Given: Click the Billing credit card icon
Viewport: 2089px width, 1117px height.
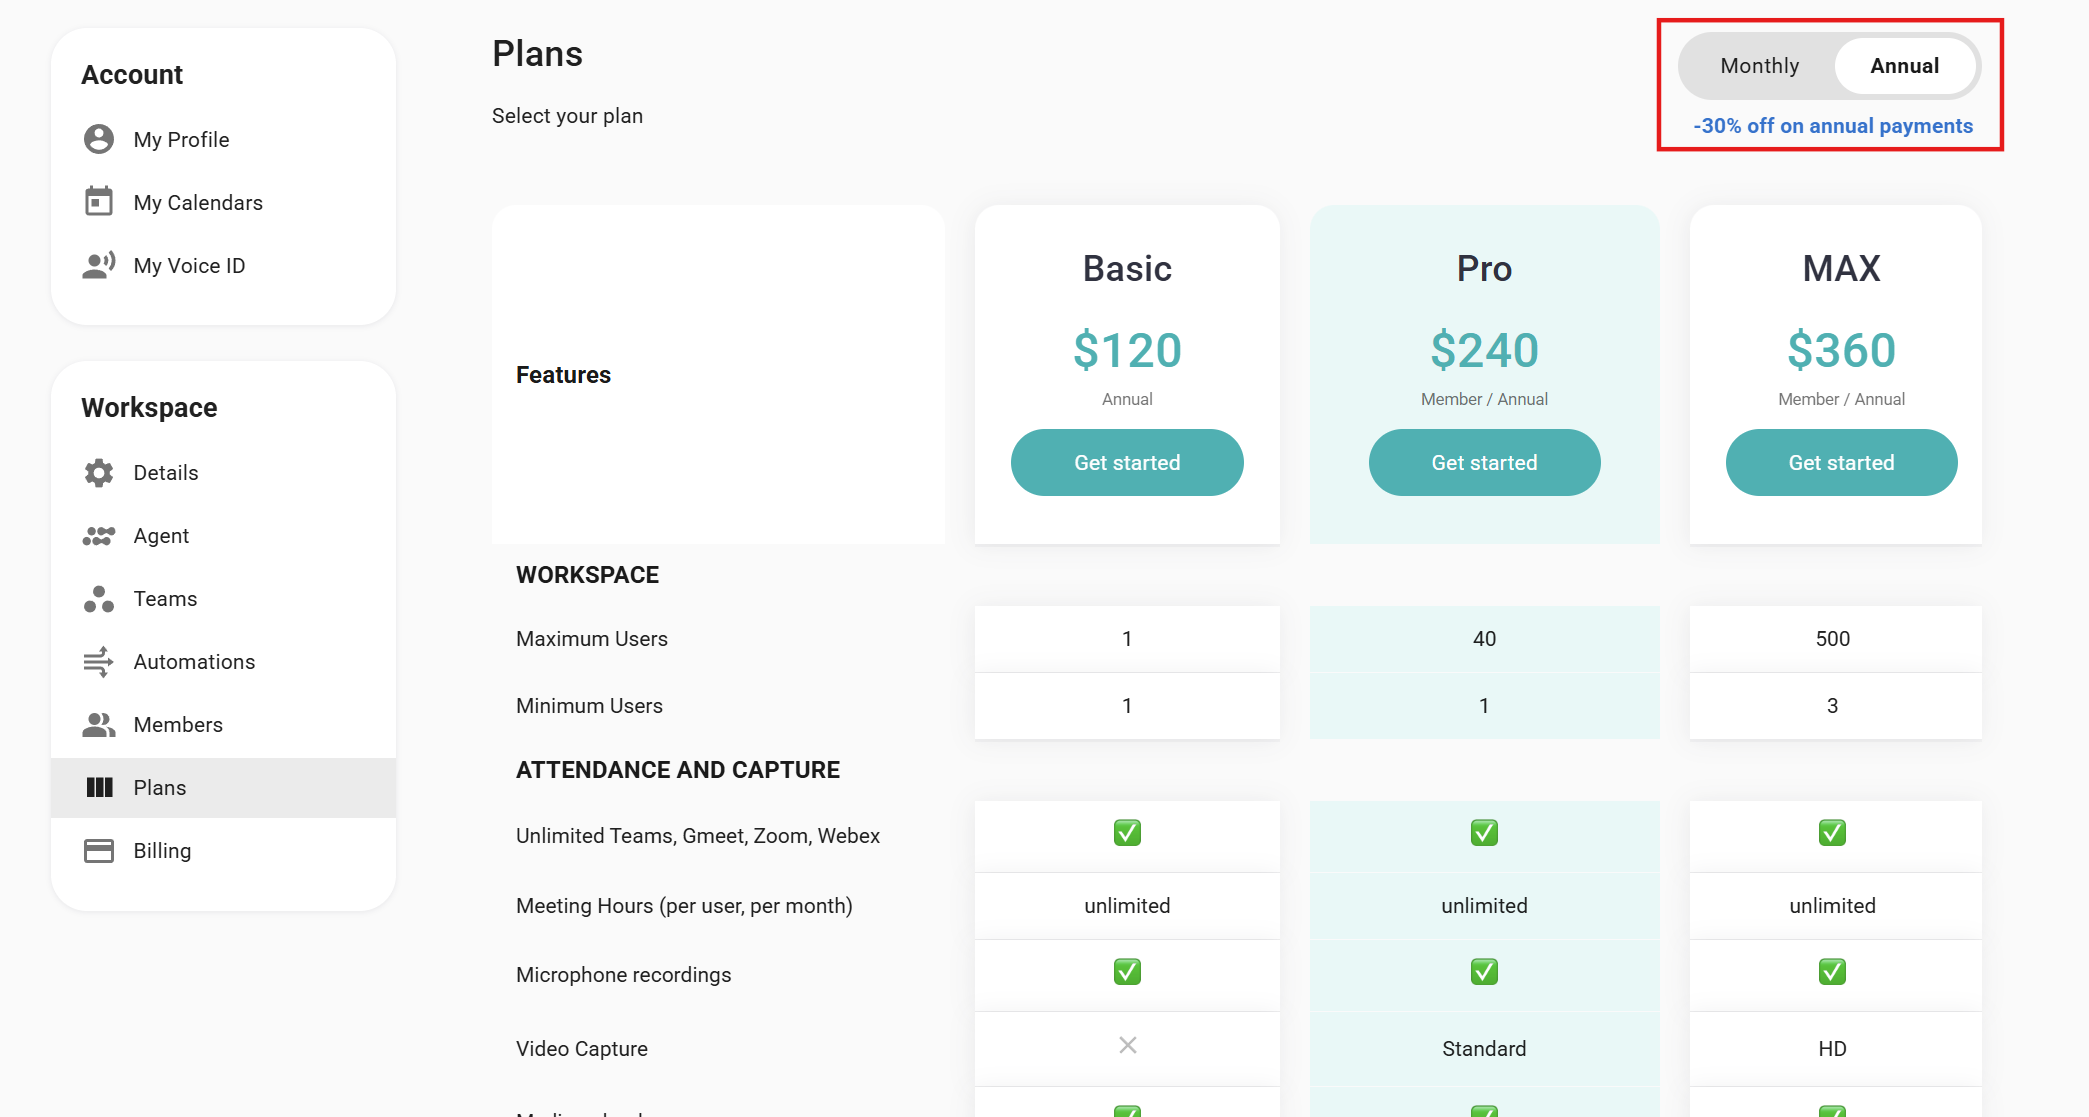Looking at the screenshot, I should (x=99, y=851).
